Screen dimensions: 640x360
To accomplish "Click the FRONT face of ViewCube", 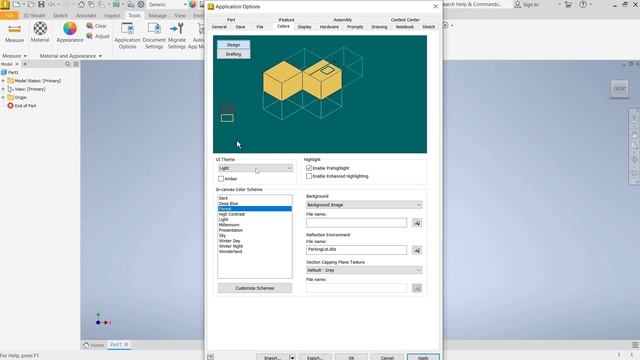I will point(619,89).
